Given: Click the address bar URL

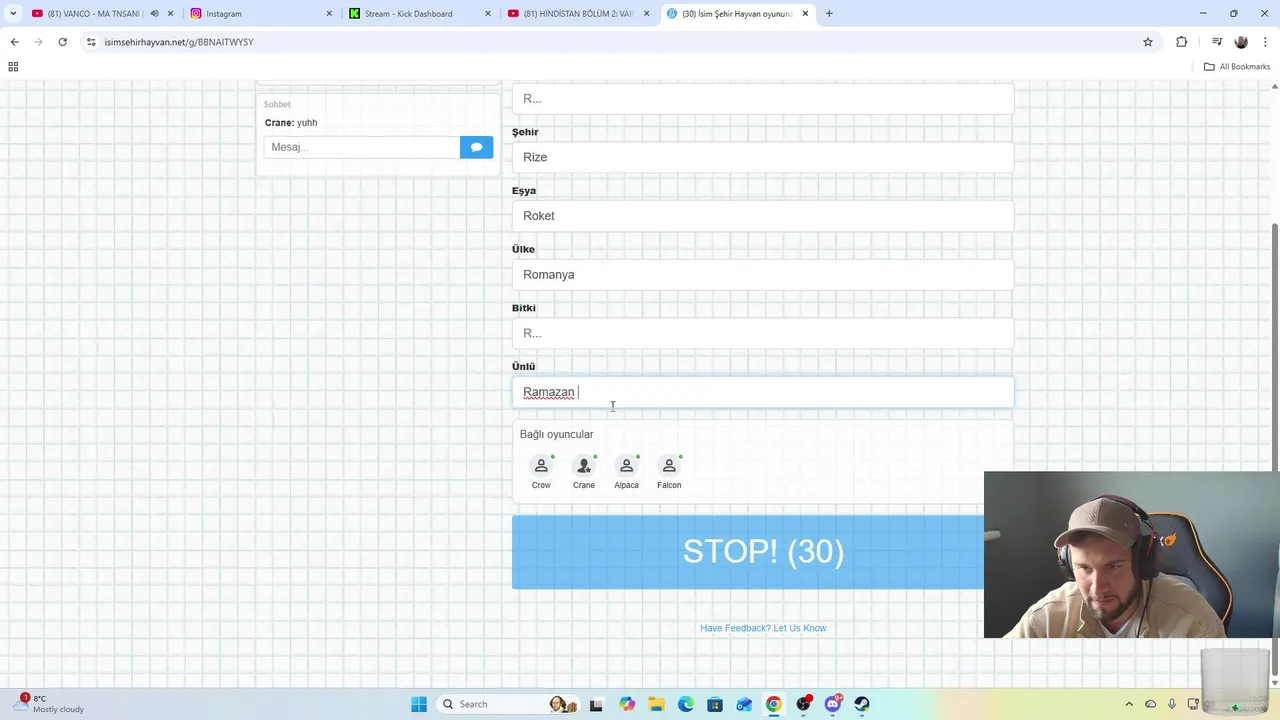Looking at the screenshot, I should pos(179,42).
